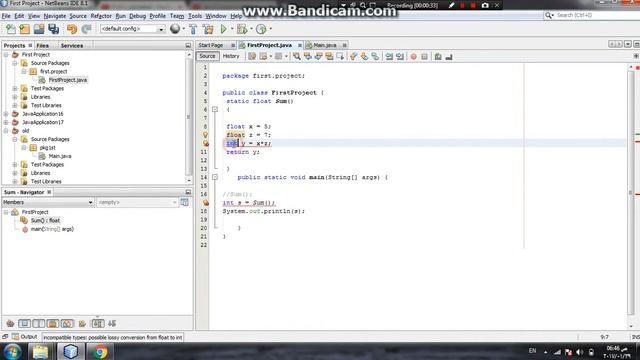Open the Tools menu

click(195, 16)
